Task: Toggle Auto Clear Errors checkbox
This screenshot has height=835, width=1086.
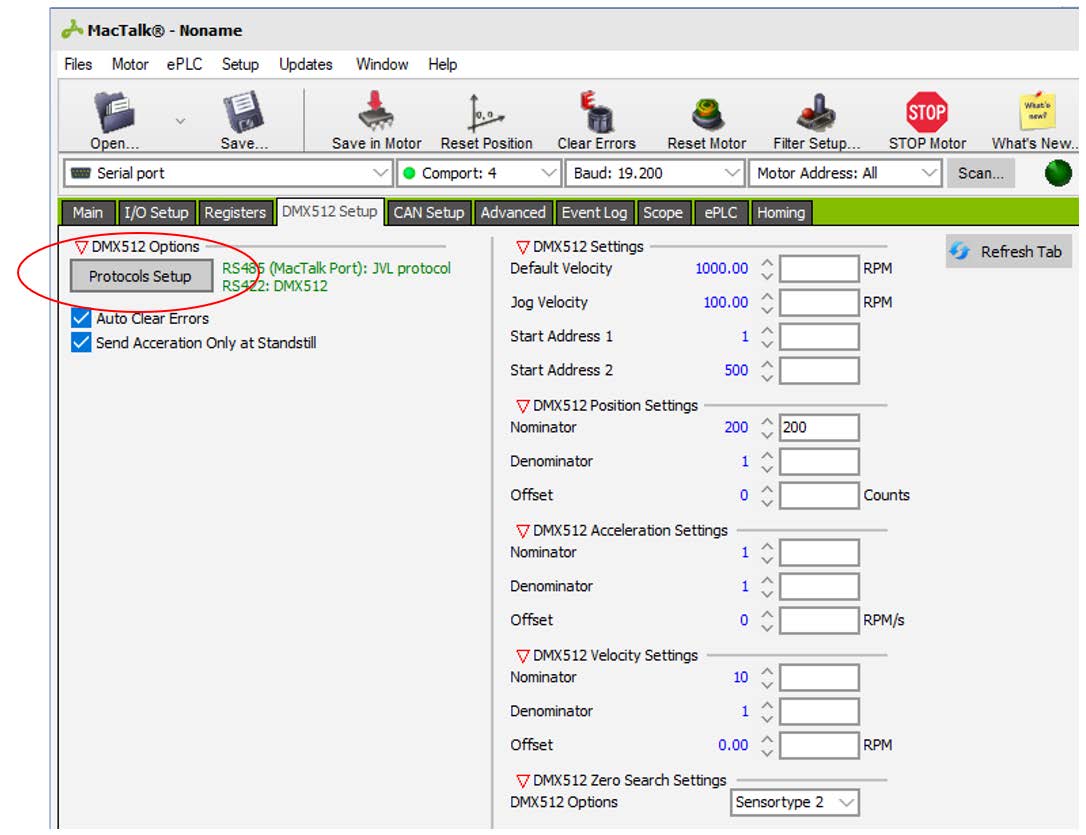Action: [81, 318]
